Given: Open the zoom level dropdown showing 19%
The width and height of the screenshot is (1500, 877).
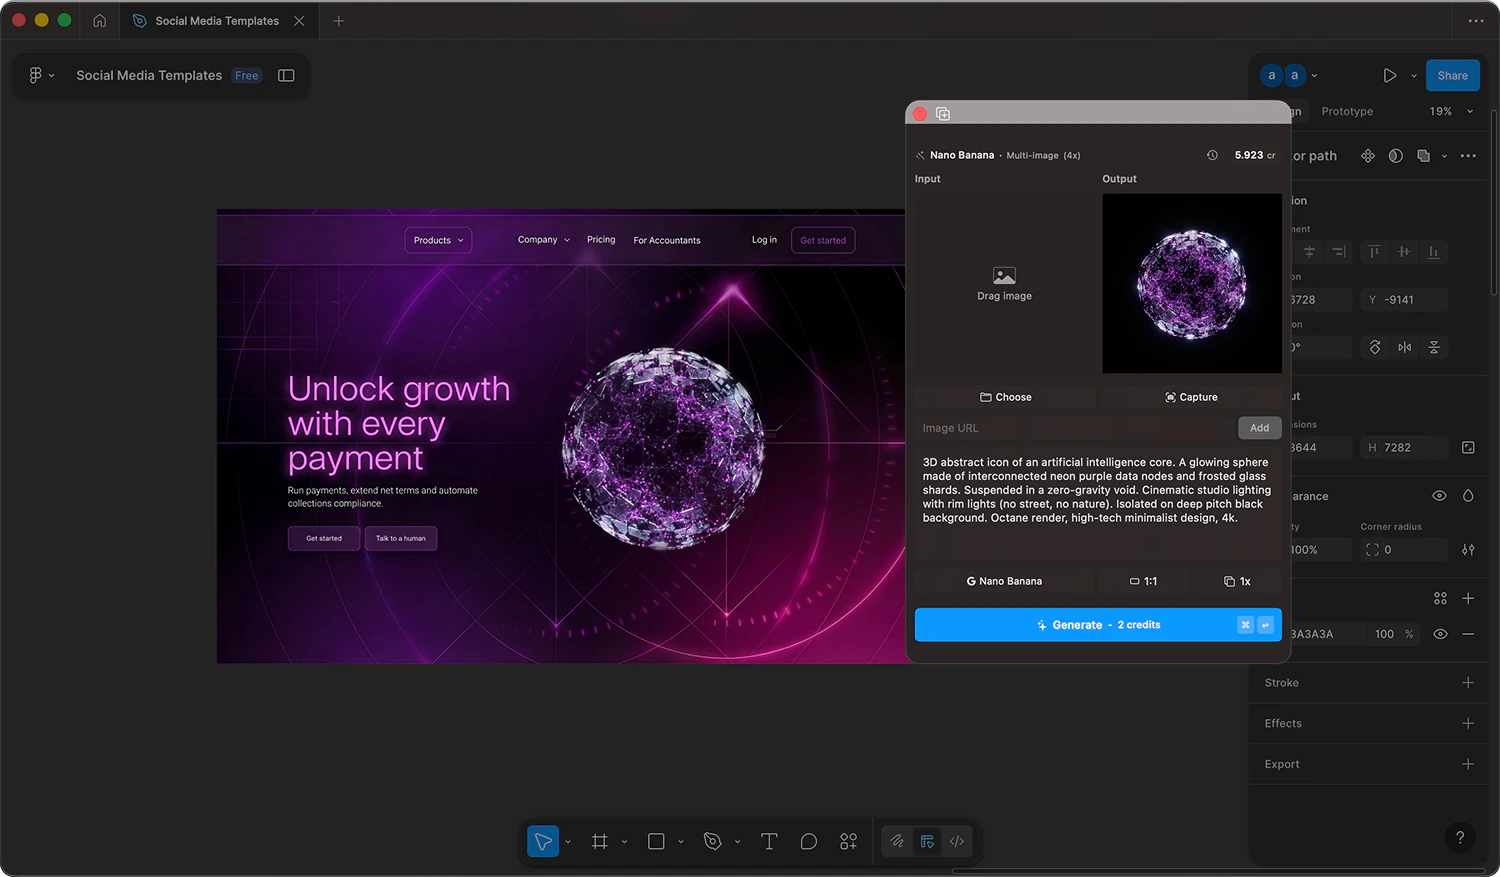Looking at the screenshot, I should [1448, 111].
